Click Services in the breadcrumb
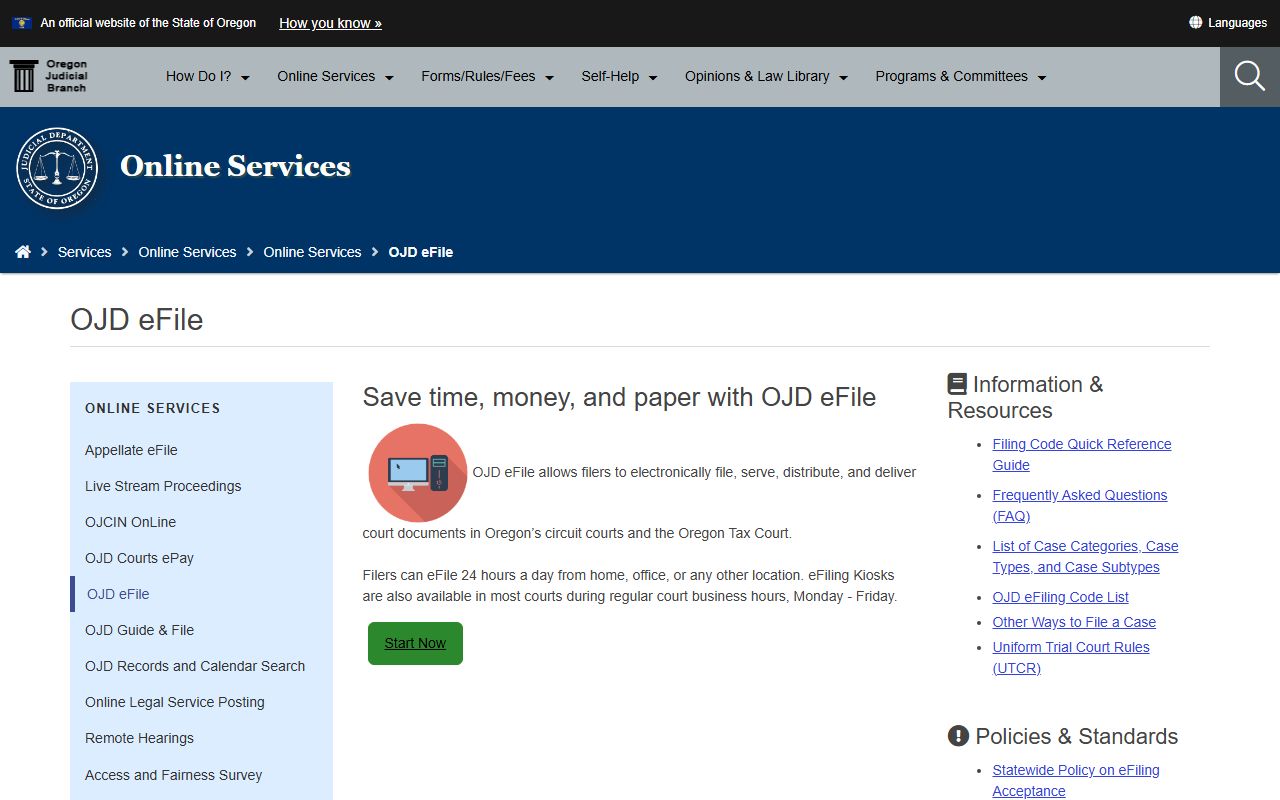1280x800 pixels. 84,252
